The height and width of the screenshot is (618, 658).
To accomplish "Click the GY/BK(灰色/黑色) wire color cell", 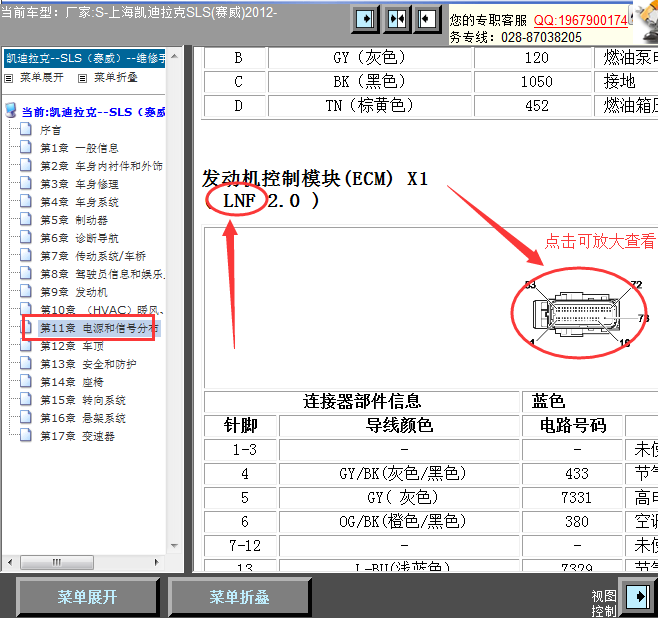I will [x=399, y=474].
